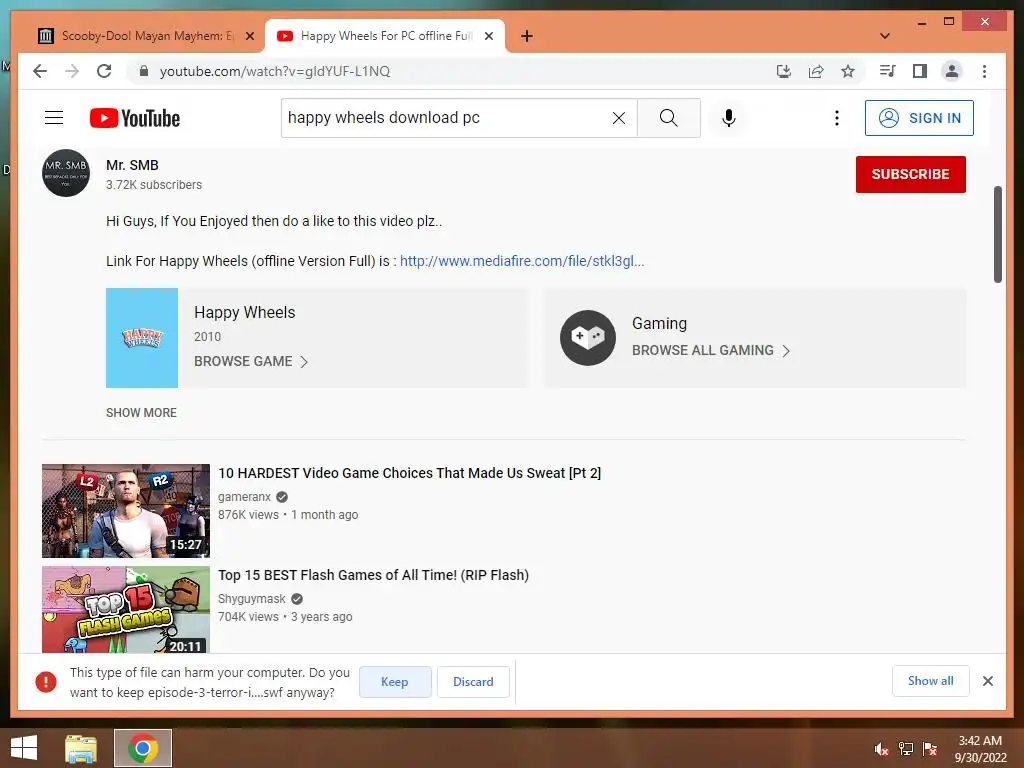Open the Action Center flag icon
The height and width of the screenshot is (768, 1024).
point(930,749)
